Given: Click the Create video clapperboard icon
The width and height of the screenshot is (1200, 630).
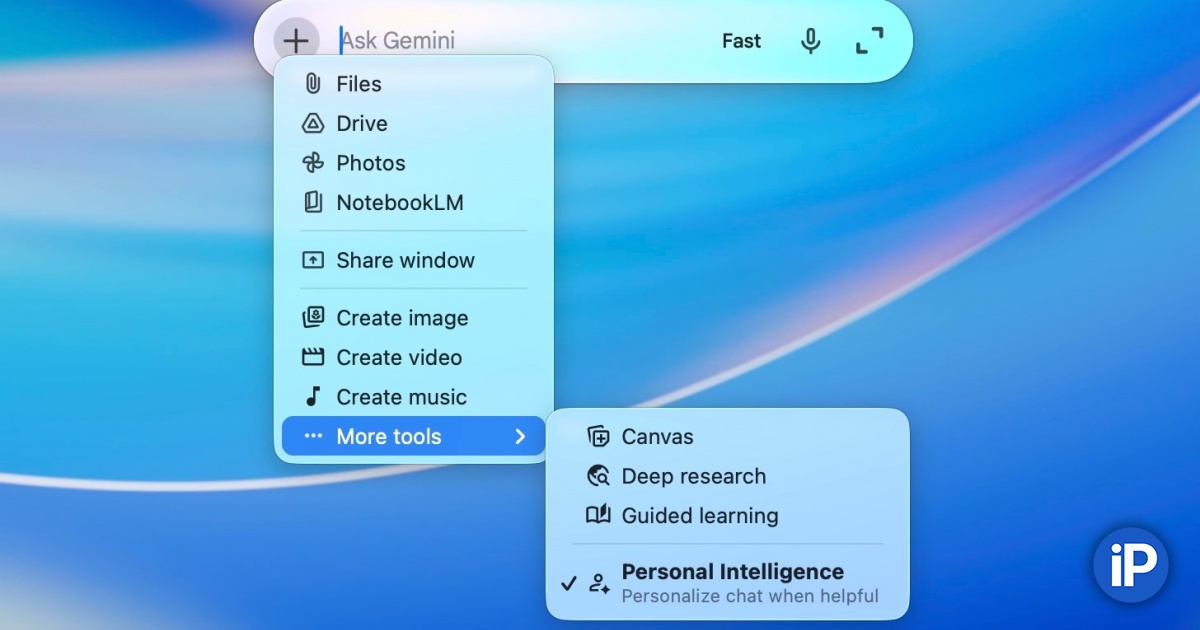Looking at the screenshot, I should coord(313,357).
